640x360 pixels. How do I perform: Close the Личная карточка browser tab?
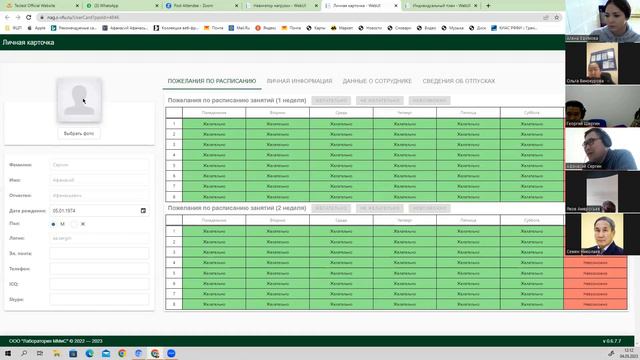pyautogui.click(x=396, y=6)
